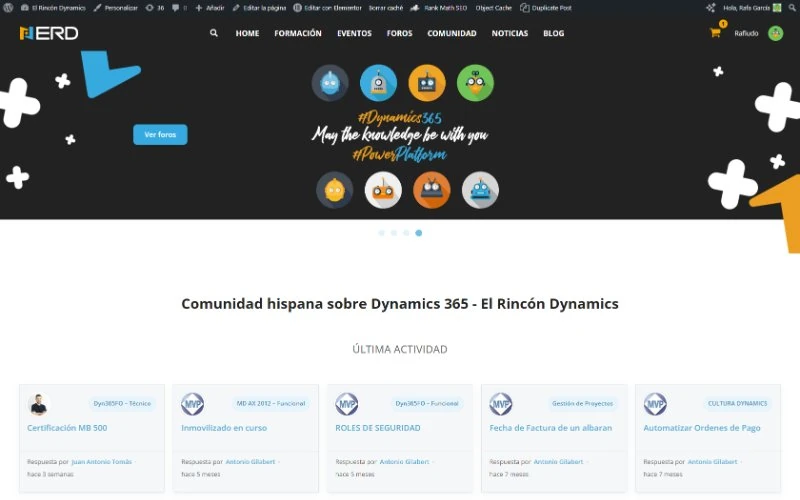Open Juan Antonio Tomás profile
Image resolution: width=800 pixels, height=500 pixels.
pos(102,462)
